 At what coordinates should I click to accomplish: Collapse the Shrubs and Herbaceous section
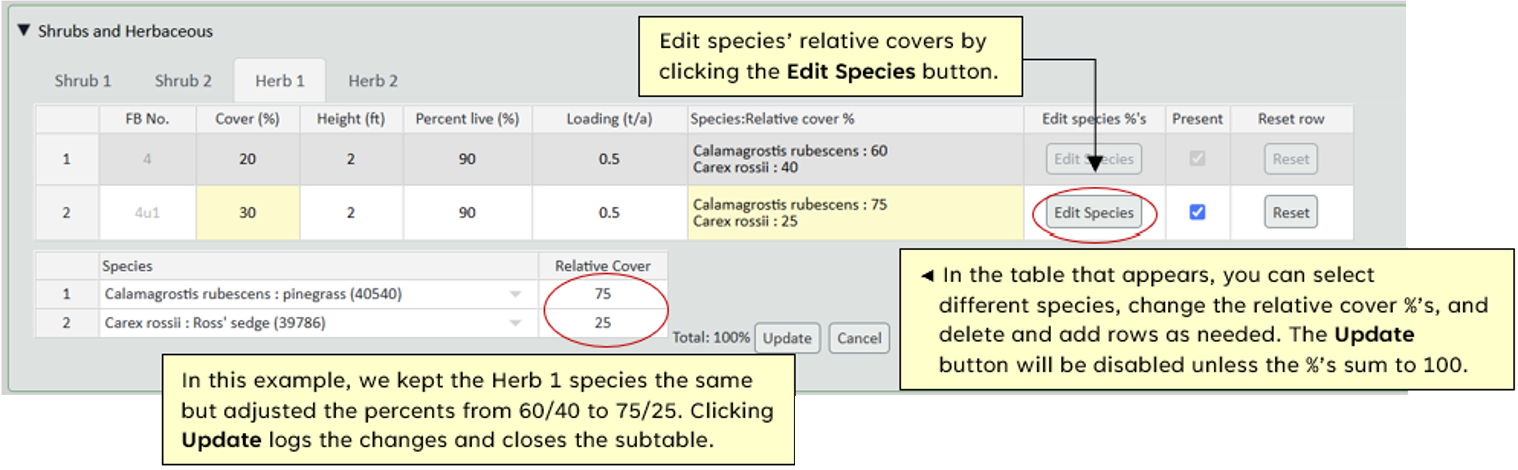click(x=24, y=31)
